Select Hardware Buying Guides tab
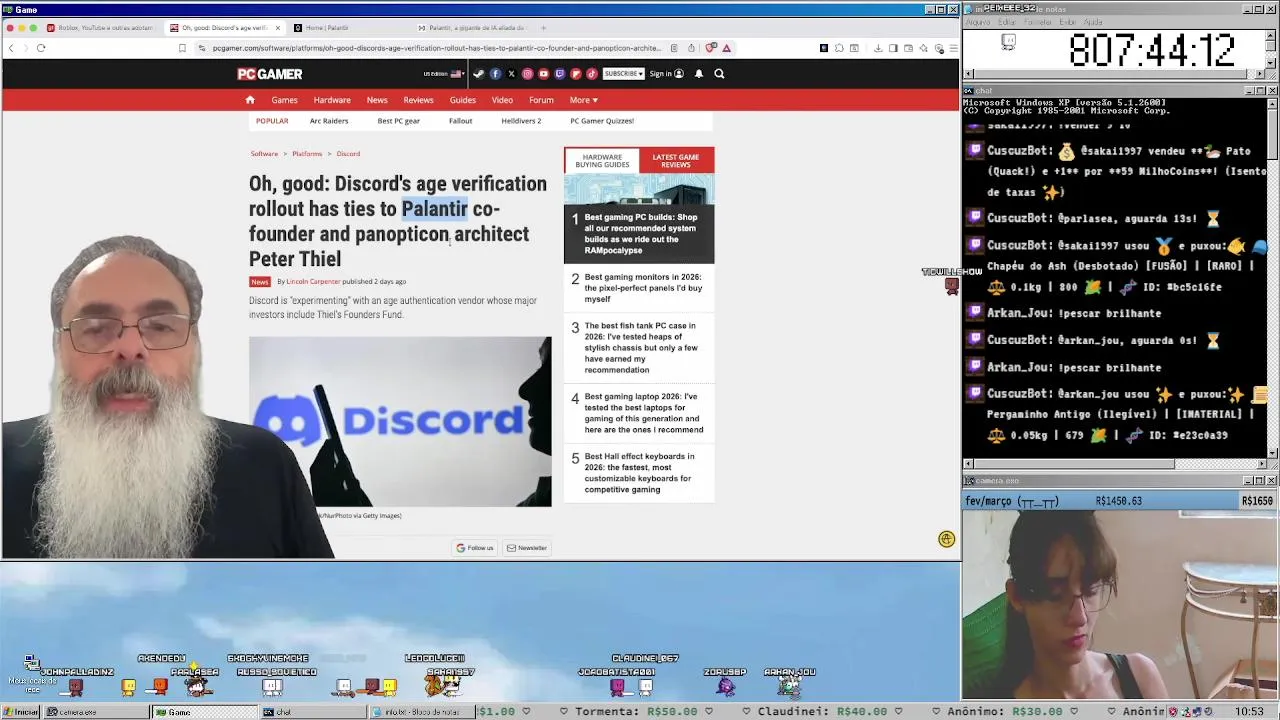Viewport: 1280px width, 720px height. [x=602, y=160]
